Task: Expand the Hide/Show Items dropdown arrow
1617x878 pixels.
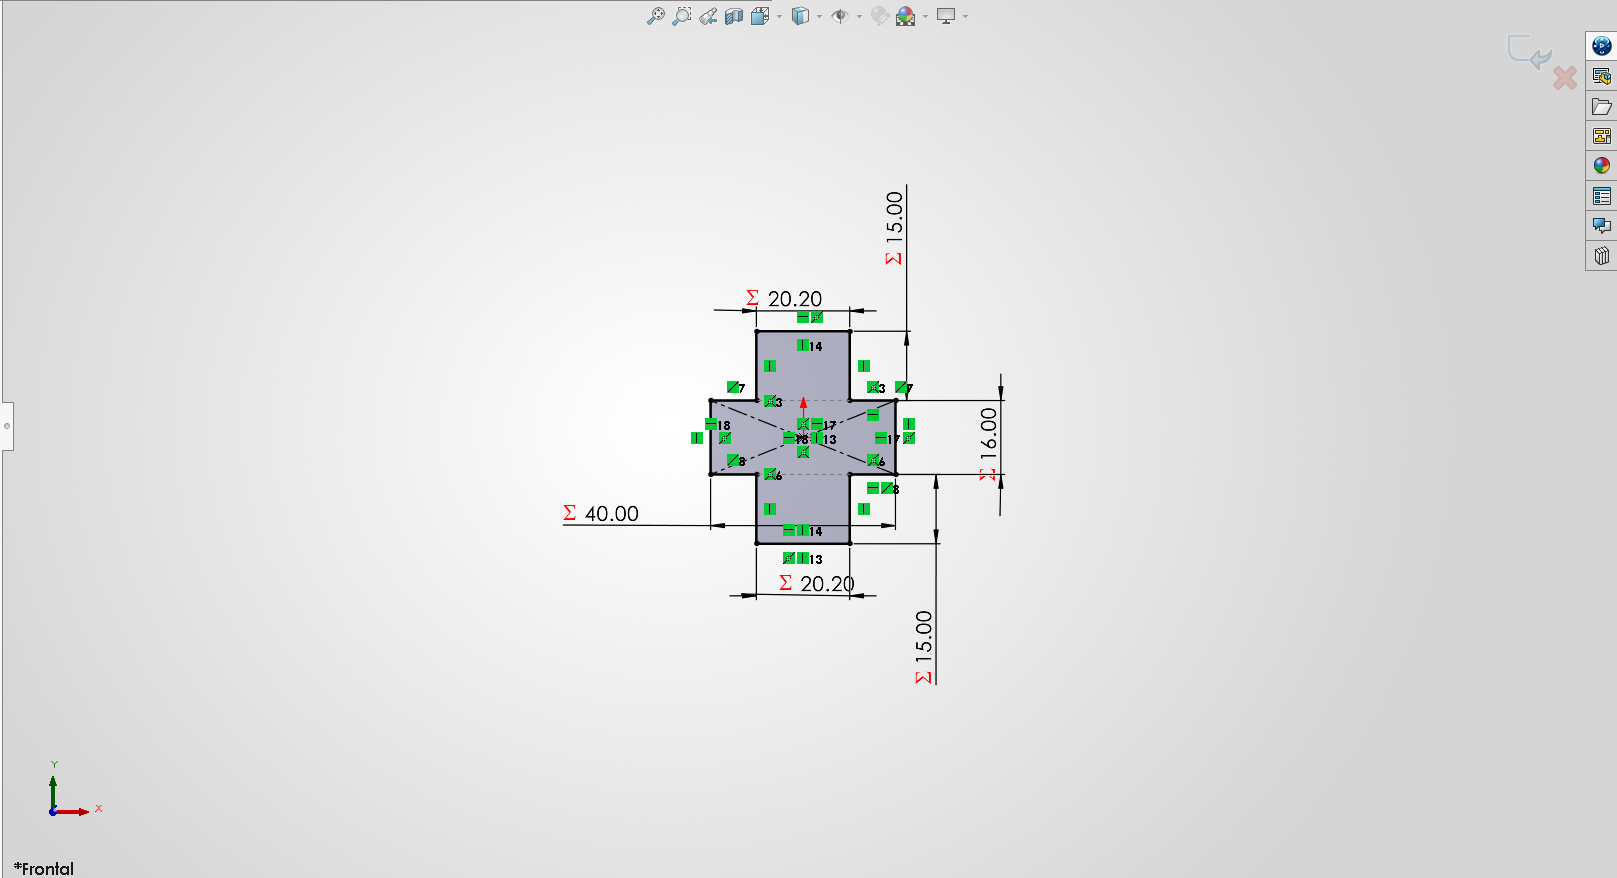Action: 859,16
